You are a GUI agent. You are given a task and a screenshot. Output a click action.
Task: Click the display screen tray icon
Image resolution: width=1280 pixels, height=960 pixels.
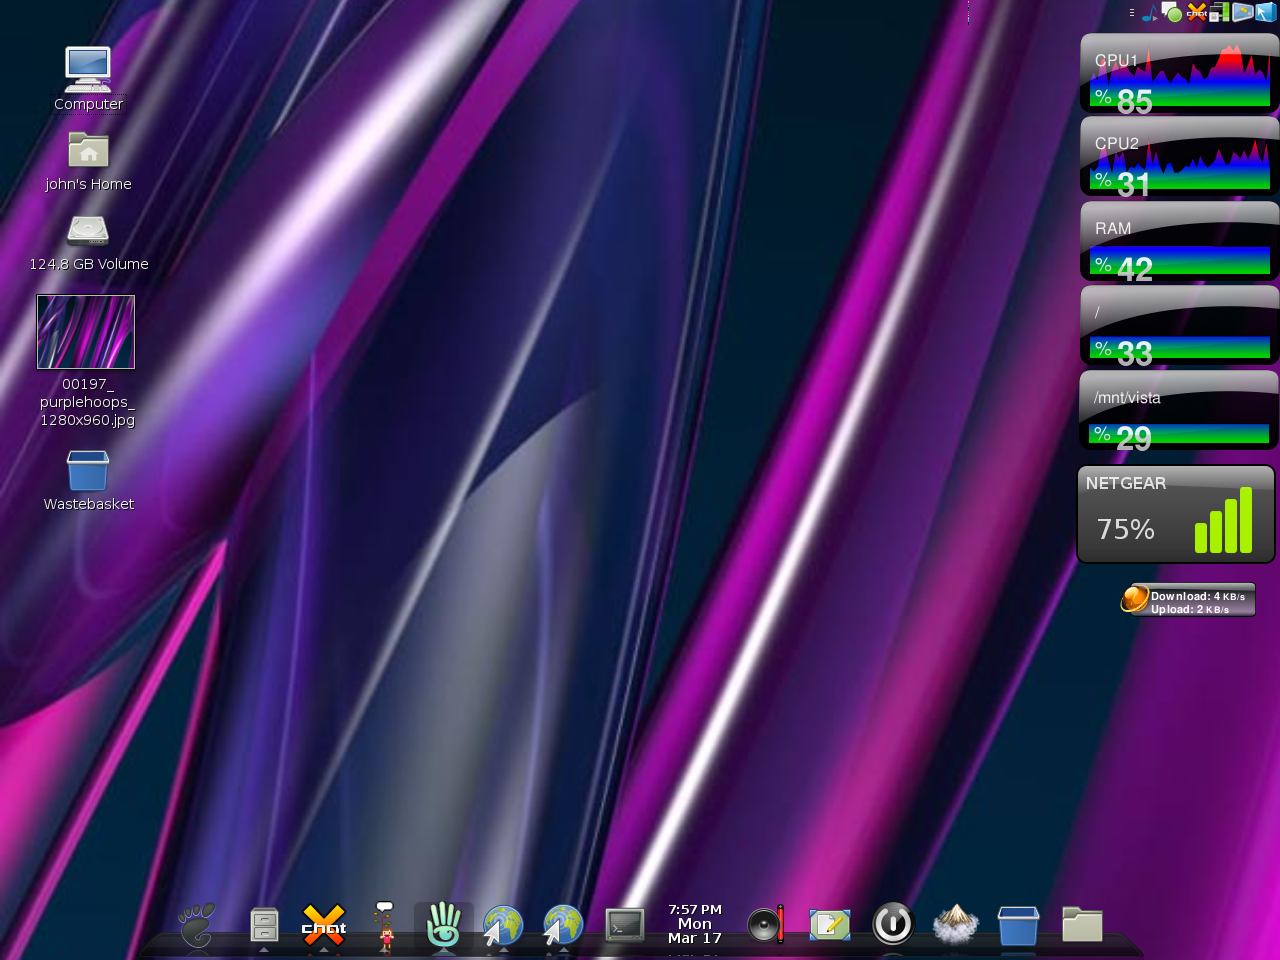tap(1243, 12)
